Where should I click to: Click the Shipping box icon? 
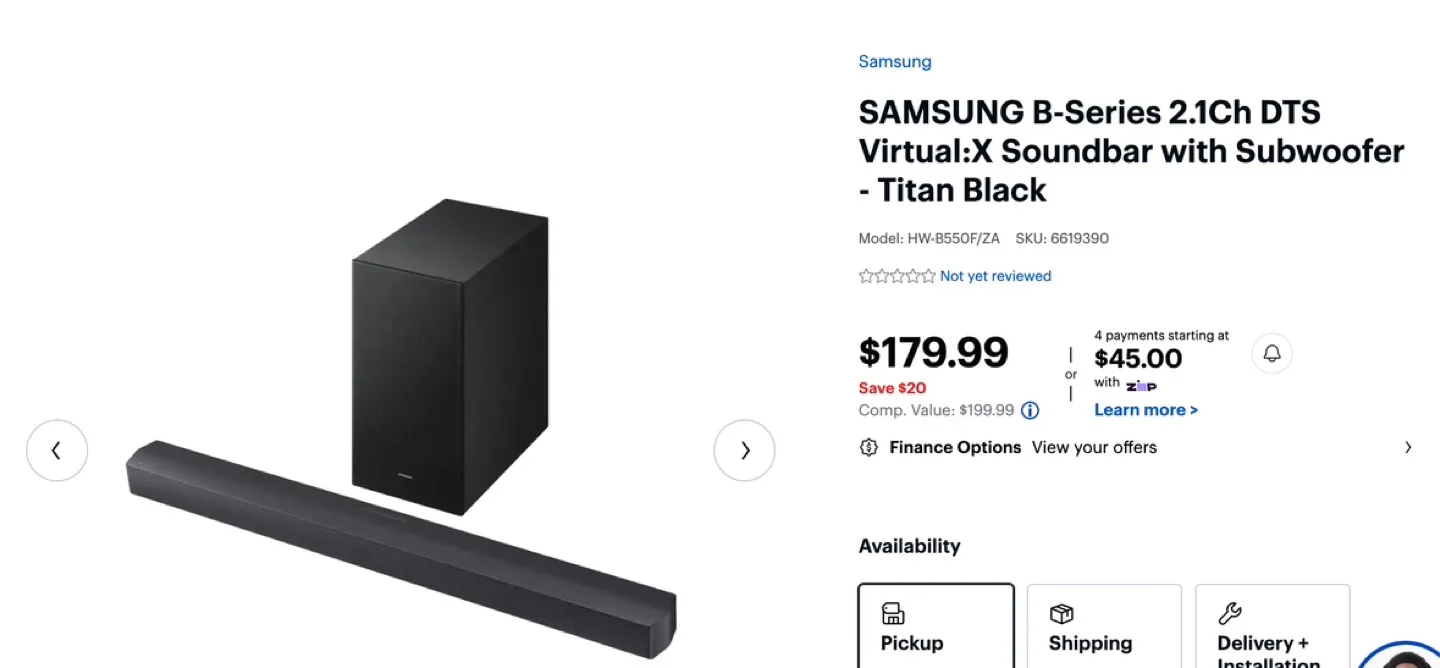[1061, 613]
